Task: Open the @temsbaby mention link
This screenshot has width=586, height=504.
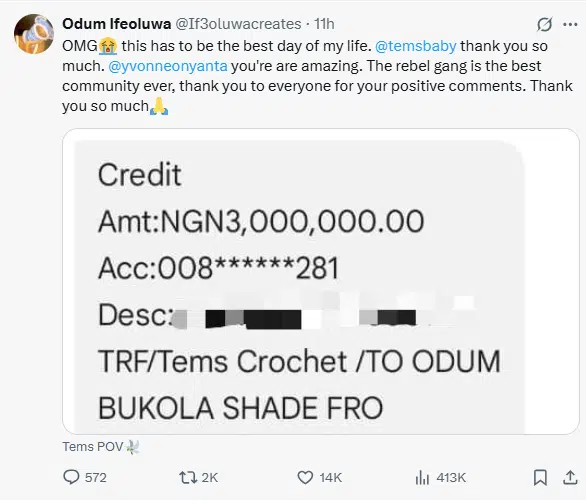Action: (x=415, y=46)
